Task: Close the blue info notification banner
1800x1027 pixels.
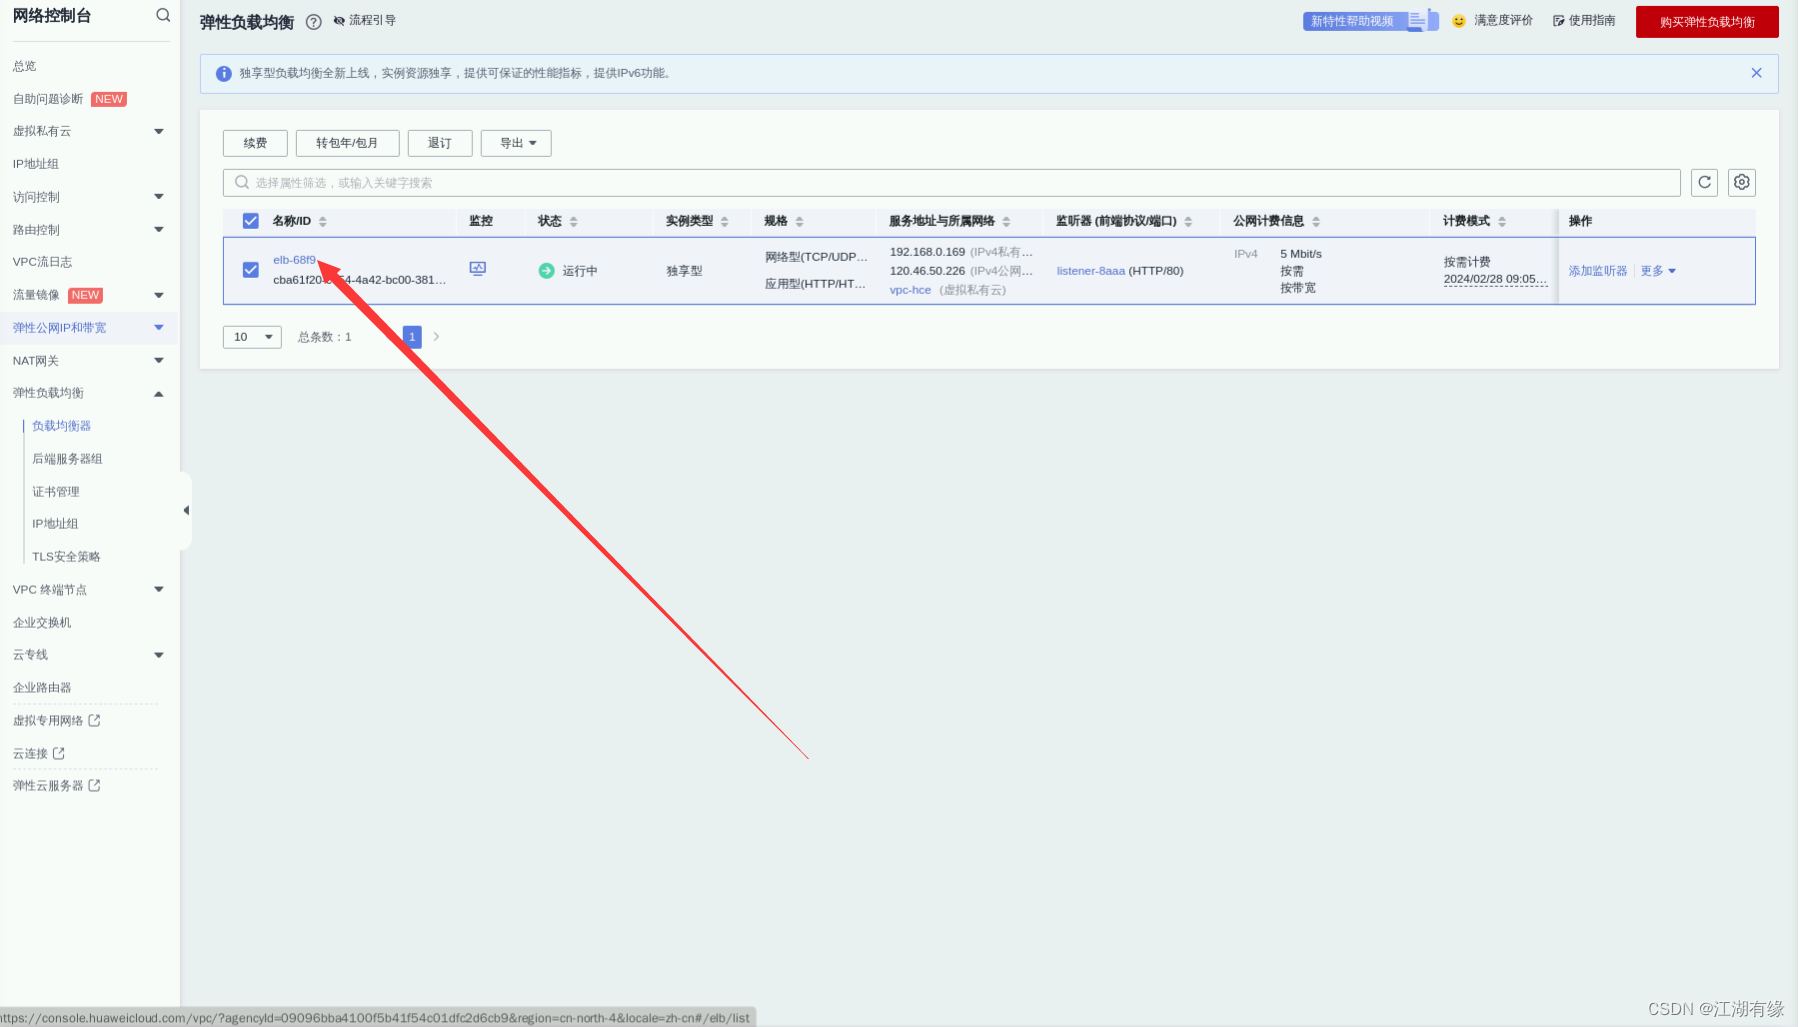Action: point(1756,73)
